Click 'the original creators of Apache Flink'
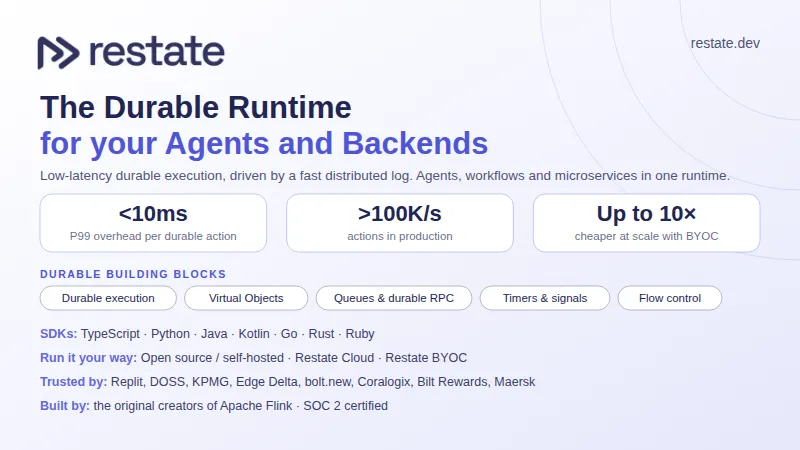The width and height of the screenshot is (800, 450). 193,406
